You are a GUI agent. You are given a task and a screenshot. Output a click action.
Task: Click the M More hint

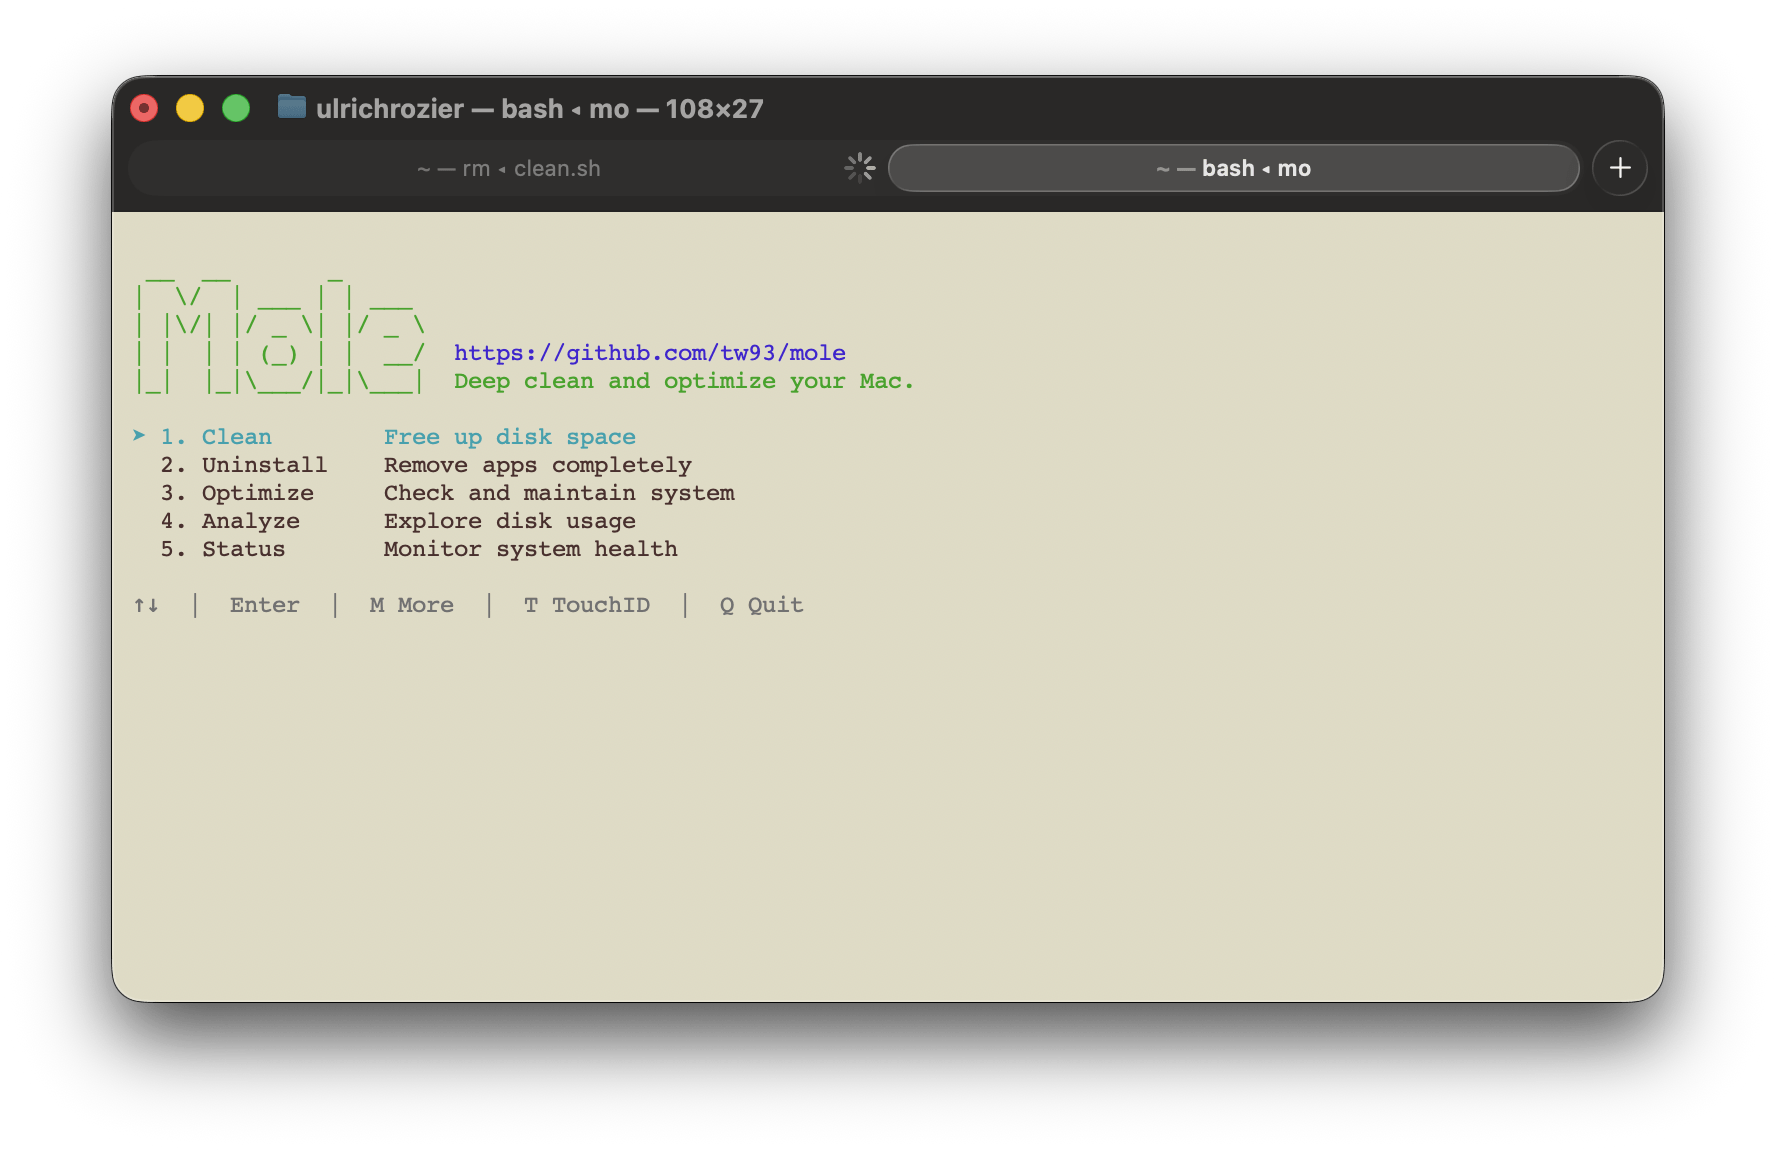point(411,605)
